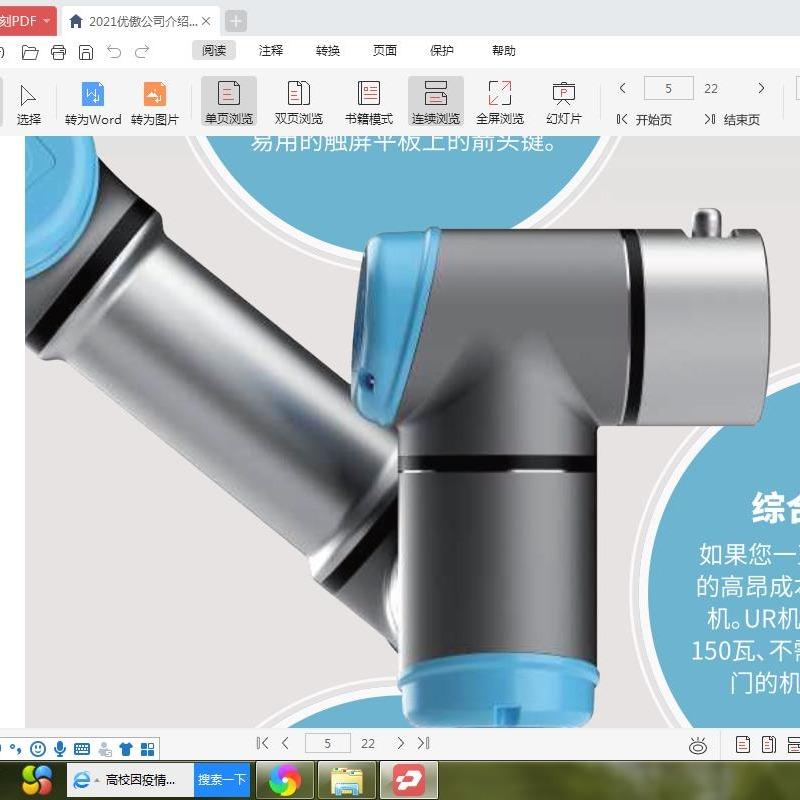Screen dimensions: 800x800
Task: Click the bottom bar page number field
Action: 328,743
